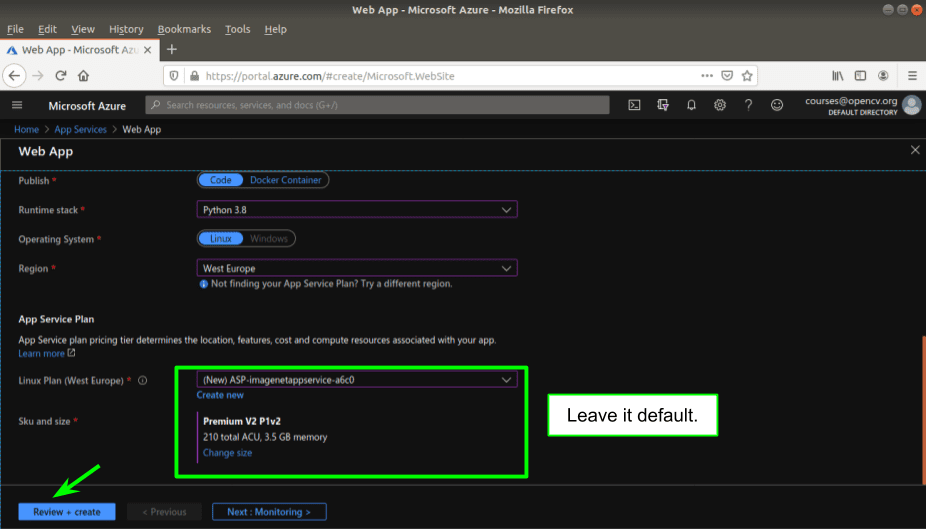Show info tooltip for Linux Plan
Image resolution: width=927 pixels, height=530 pixels.
tap(142, 380)
